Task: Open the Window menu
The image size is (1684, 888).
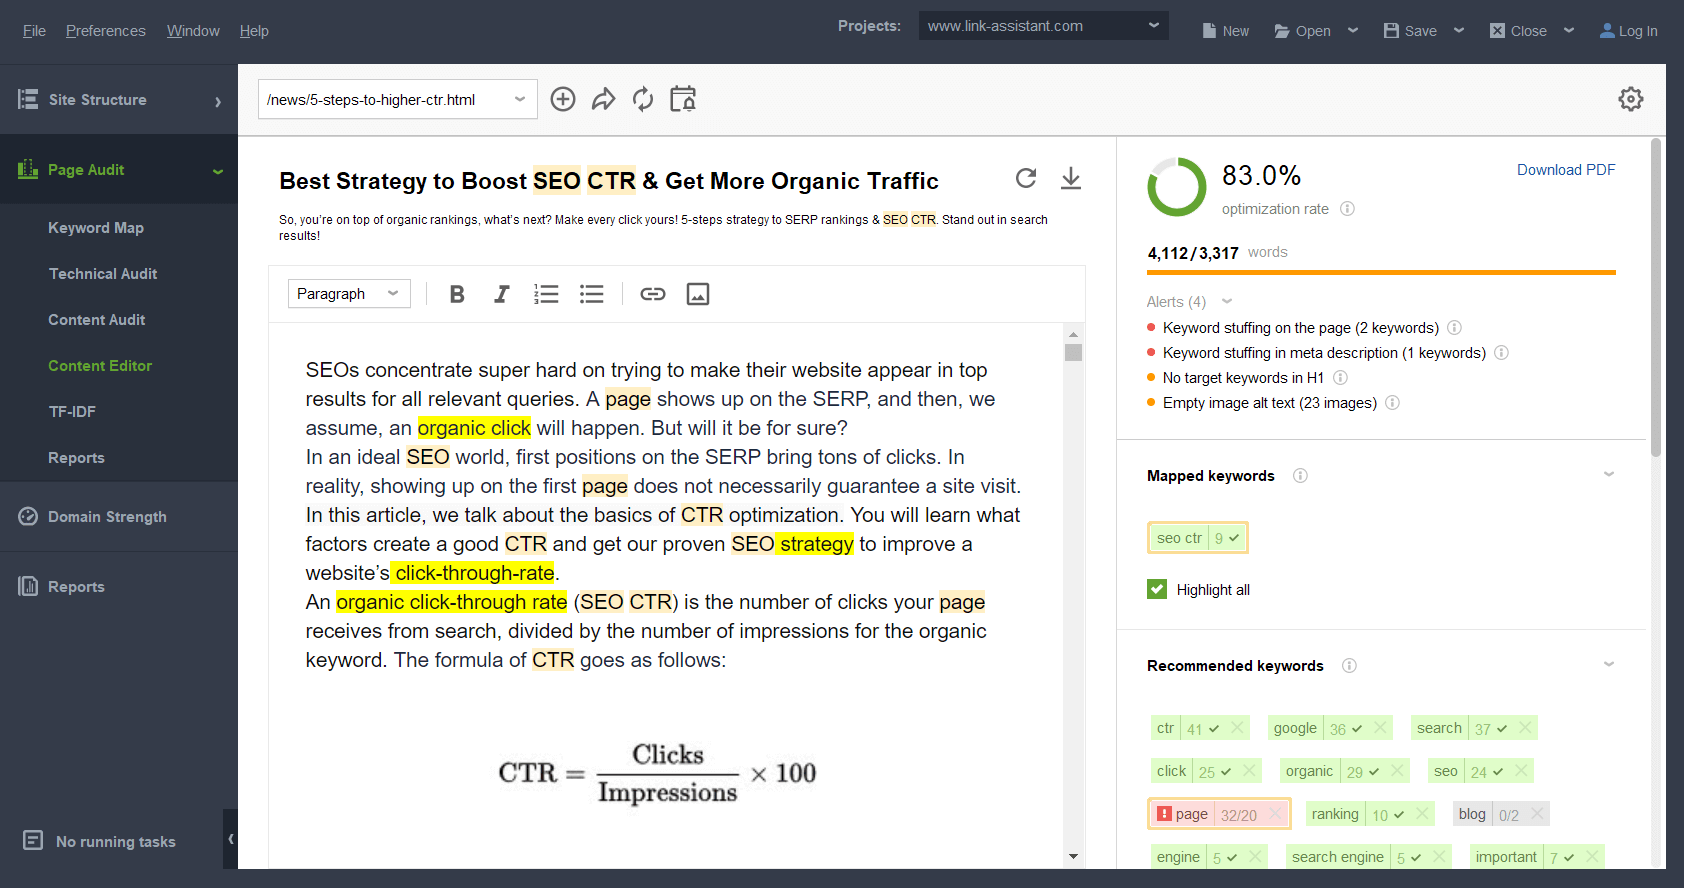Action: [193, 31]
